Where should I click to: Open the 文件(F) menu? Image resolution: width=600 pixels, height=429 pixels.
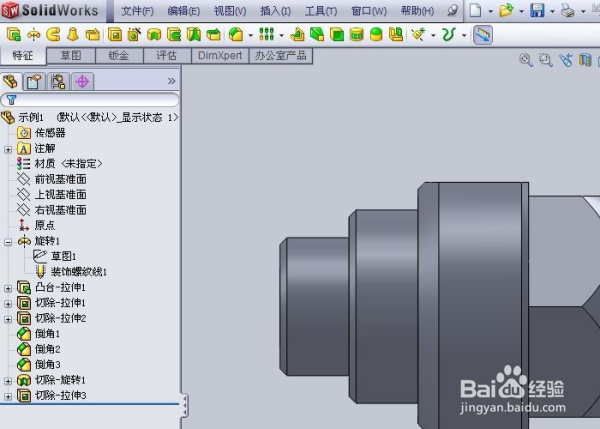click(137, 11)
